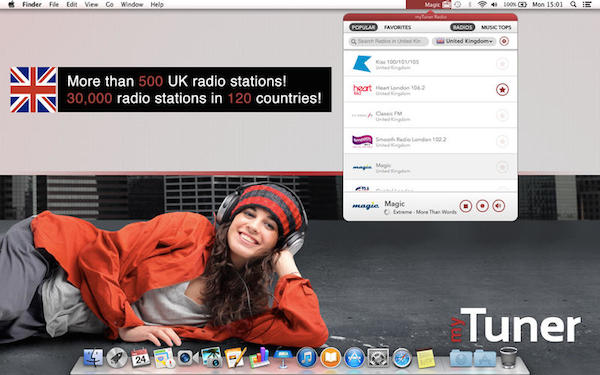Unfavorite Heart London 106.2 star
Screen dimensions: 600x375
(502, 90)
